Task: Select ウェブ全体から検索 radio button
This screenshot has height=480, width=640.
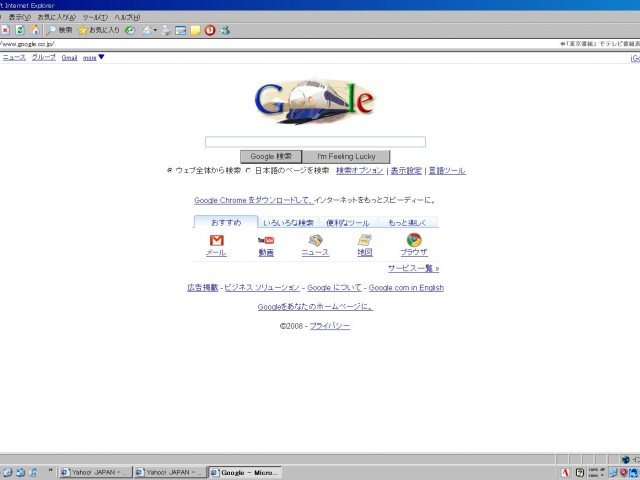Action: pyautogui.click(x=170, y=171)
